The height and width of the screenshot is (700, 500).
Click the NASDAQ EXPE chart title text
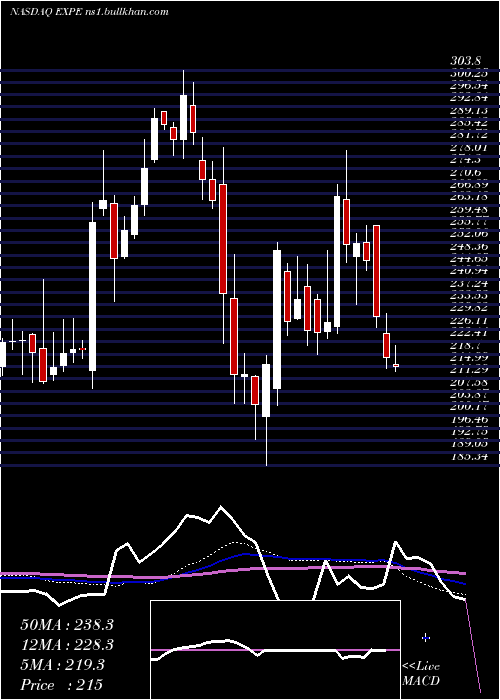89,12
